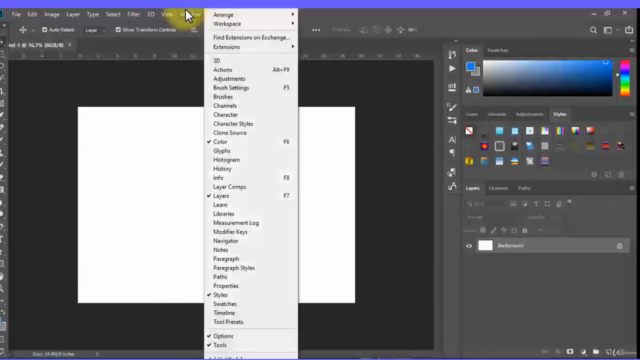Image resolution: width=640 pixels, height=360 pixels.
Task: Open the Paragraph panel icon in dock
Action: point(452,153)
